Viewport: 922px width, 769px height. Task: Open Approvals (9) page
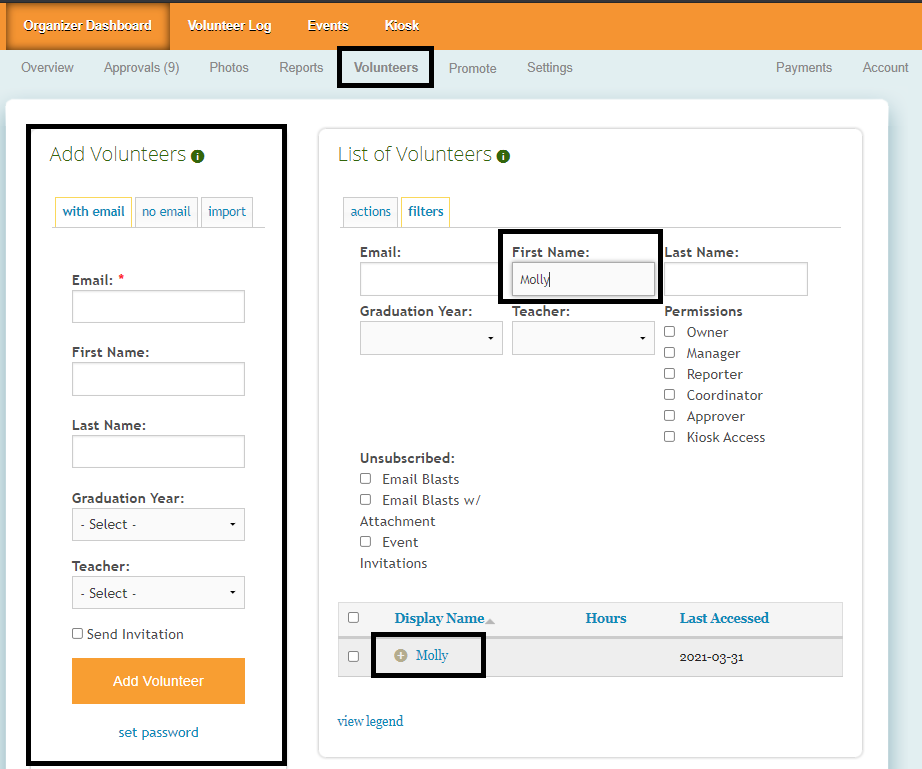coord(142,68)
